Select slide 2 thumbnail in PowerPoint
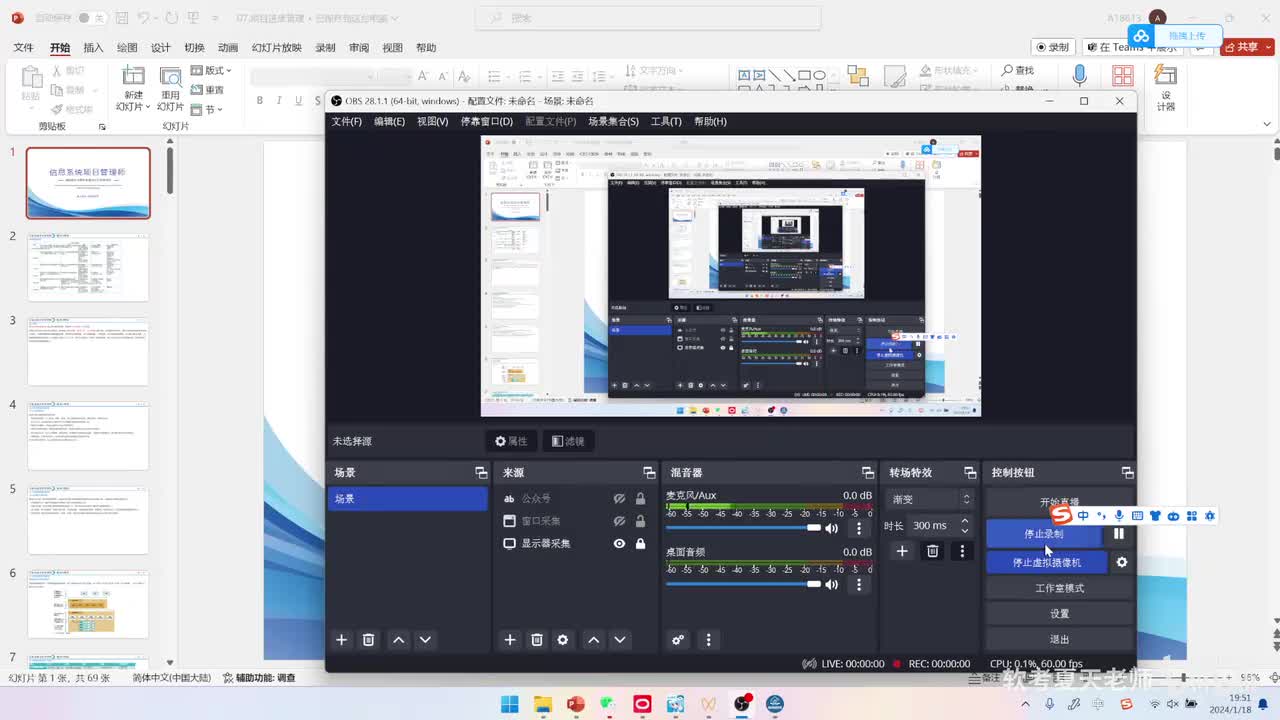 pyautogui.click(x=88, y=268)
